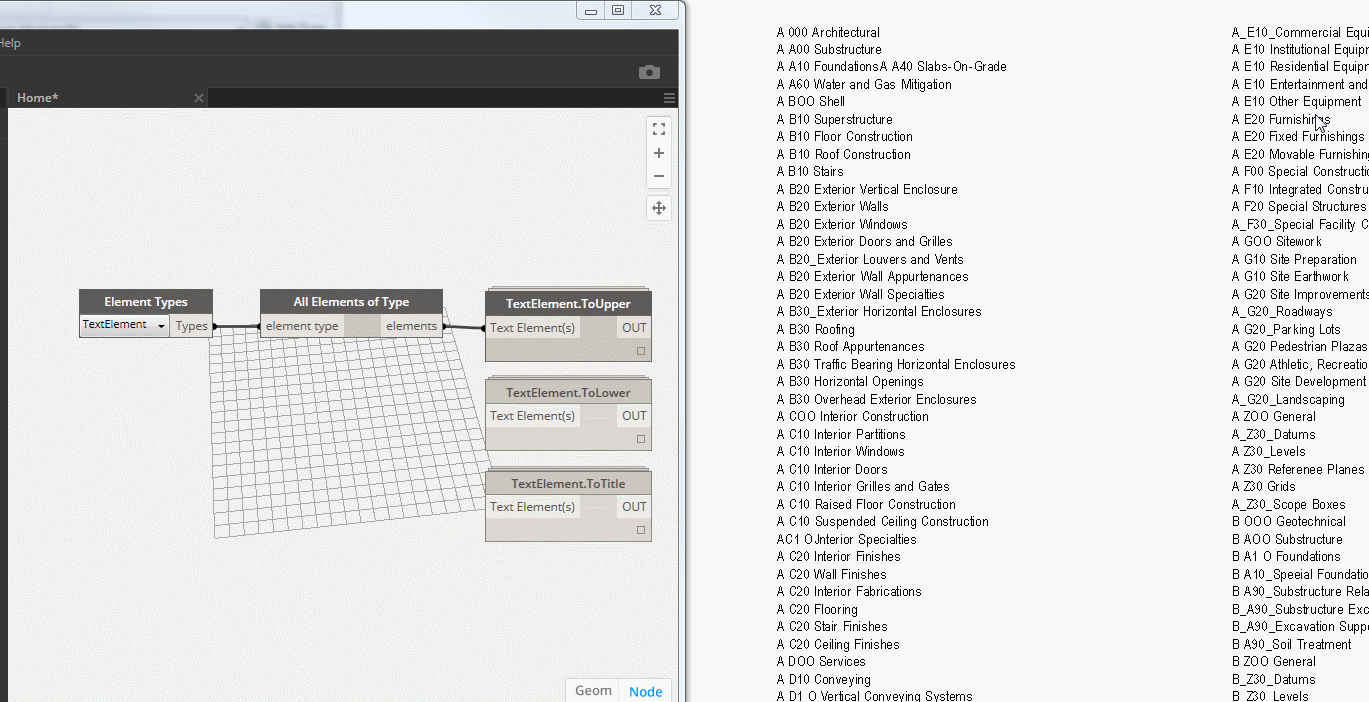Toggle preview on the TextElement.ToLower node
The height and width of the screenshot is (702, 1369).
coord(640,438)
